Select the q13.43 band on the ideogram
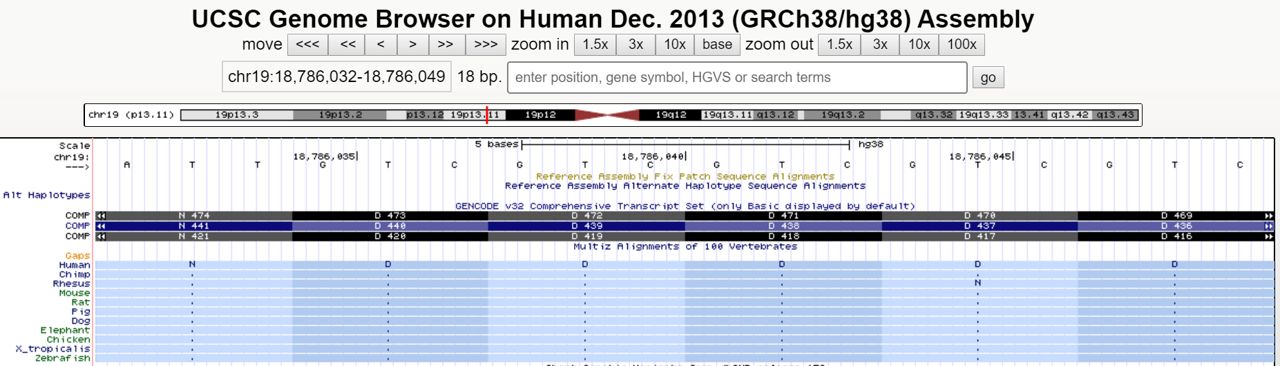Screen dimensions: 1280x366 1116,115
